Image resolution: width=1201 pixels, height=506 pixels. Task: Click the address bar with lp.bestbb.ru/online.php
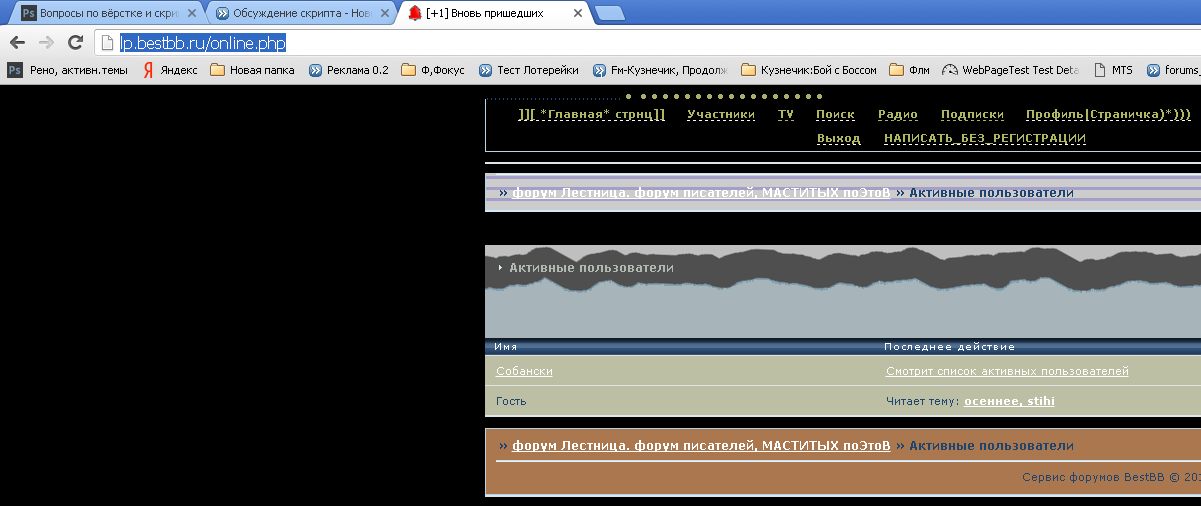[648, 43]
